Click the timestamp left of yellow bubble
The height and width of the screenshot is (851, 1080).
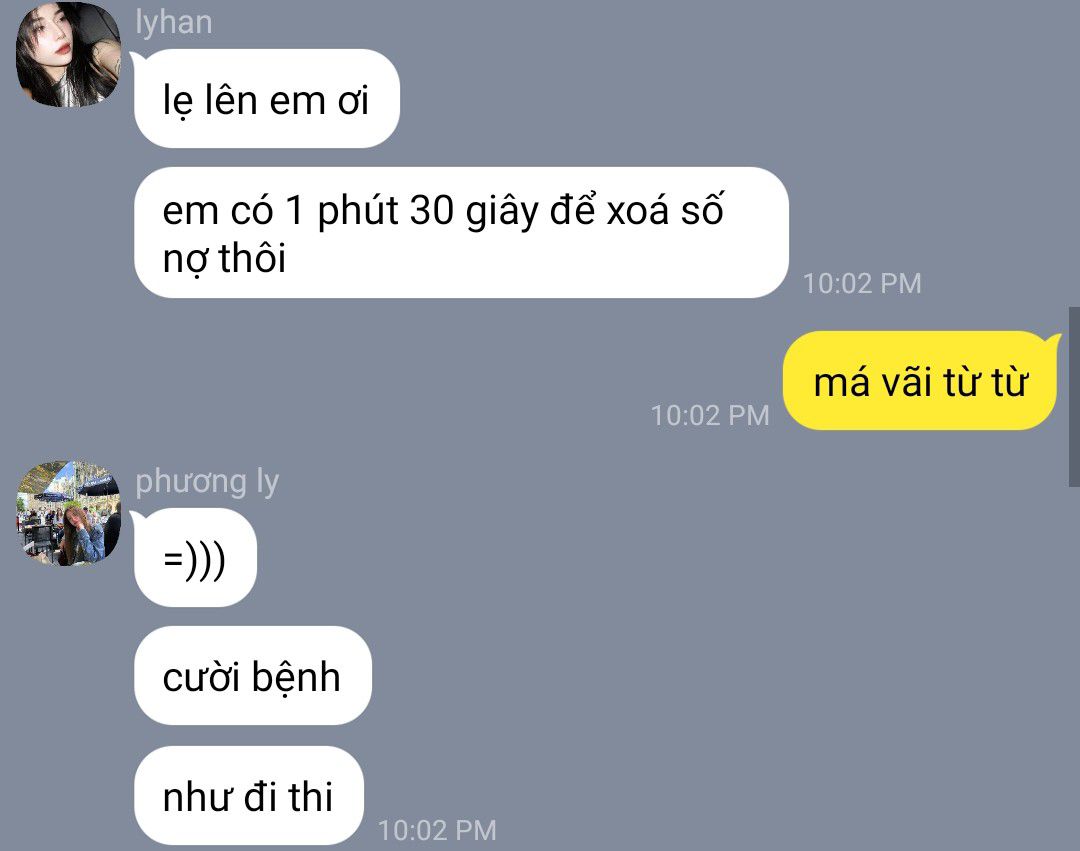click(x=709, y=416)
